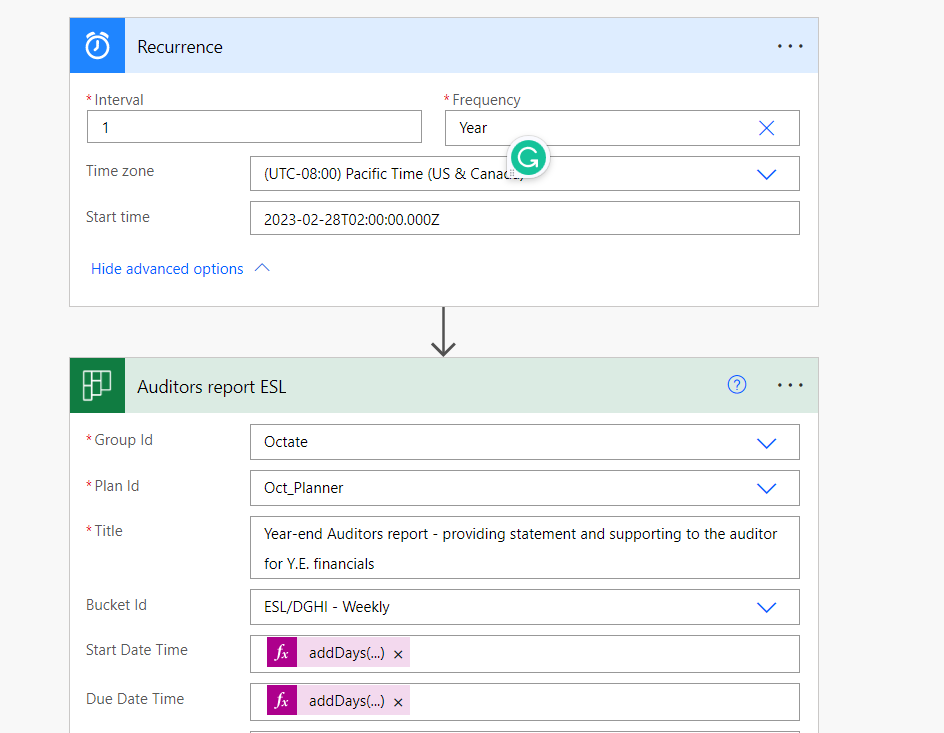Open the Frequency combo box
This screenshot has height=733, width=944.
(622, 128)
